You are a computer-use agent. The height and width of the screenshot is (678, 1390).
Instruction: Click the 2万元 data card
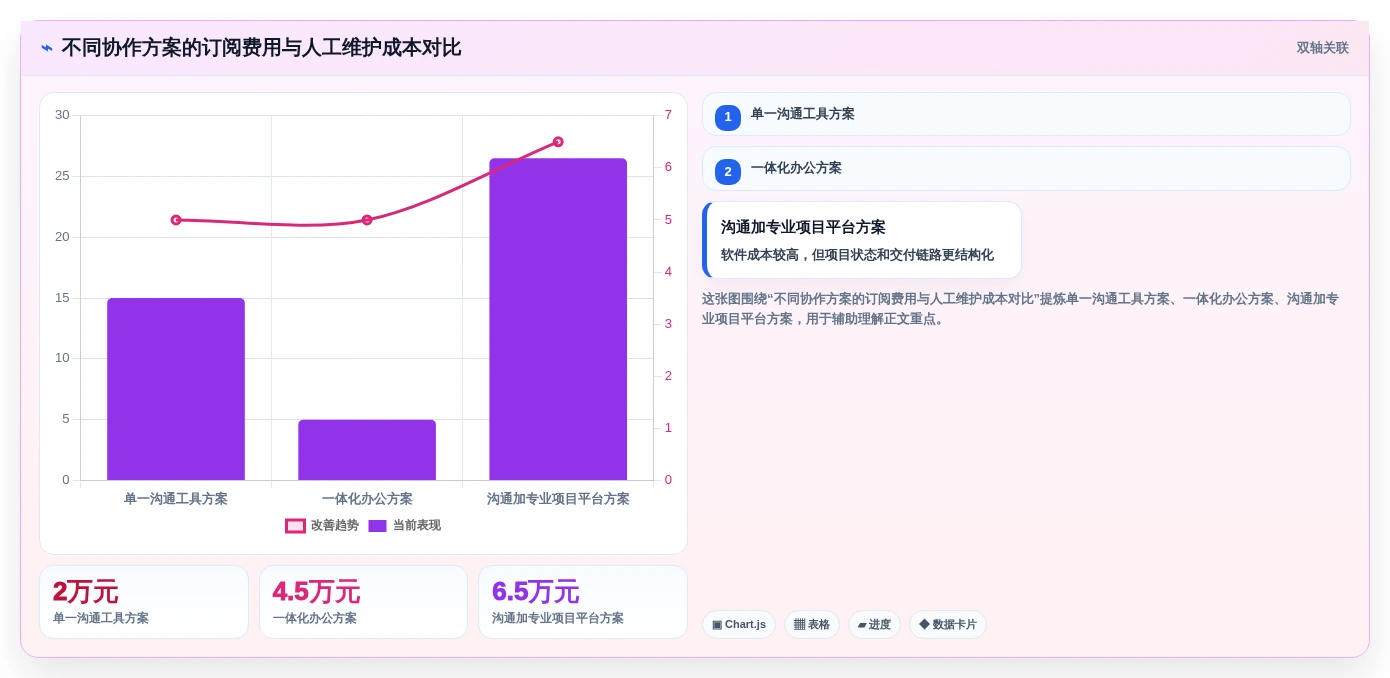tap(144, 602)
